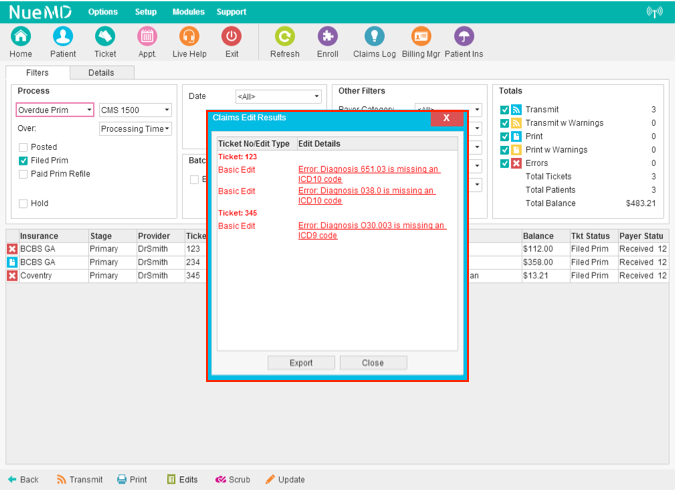Switch to the Details tab
675x490 pixels.
101,73
